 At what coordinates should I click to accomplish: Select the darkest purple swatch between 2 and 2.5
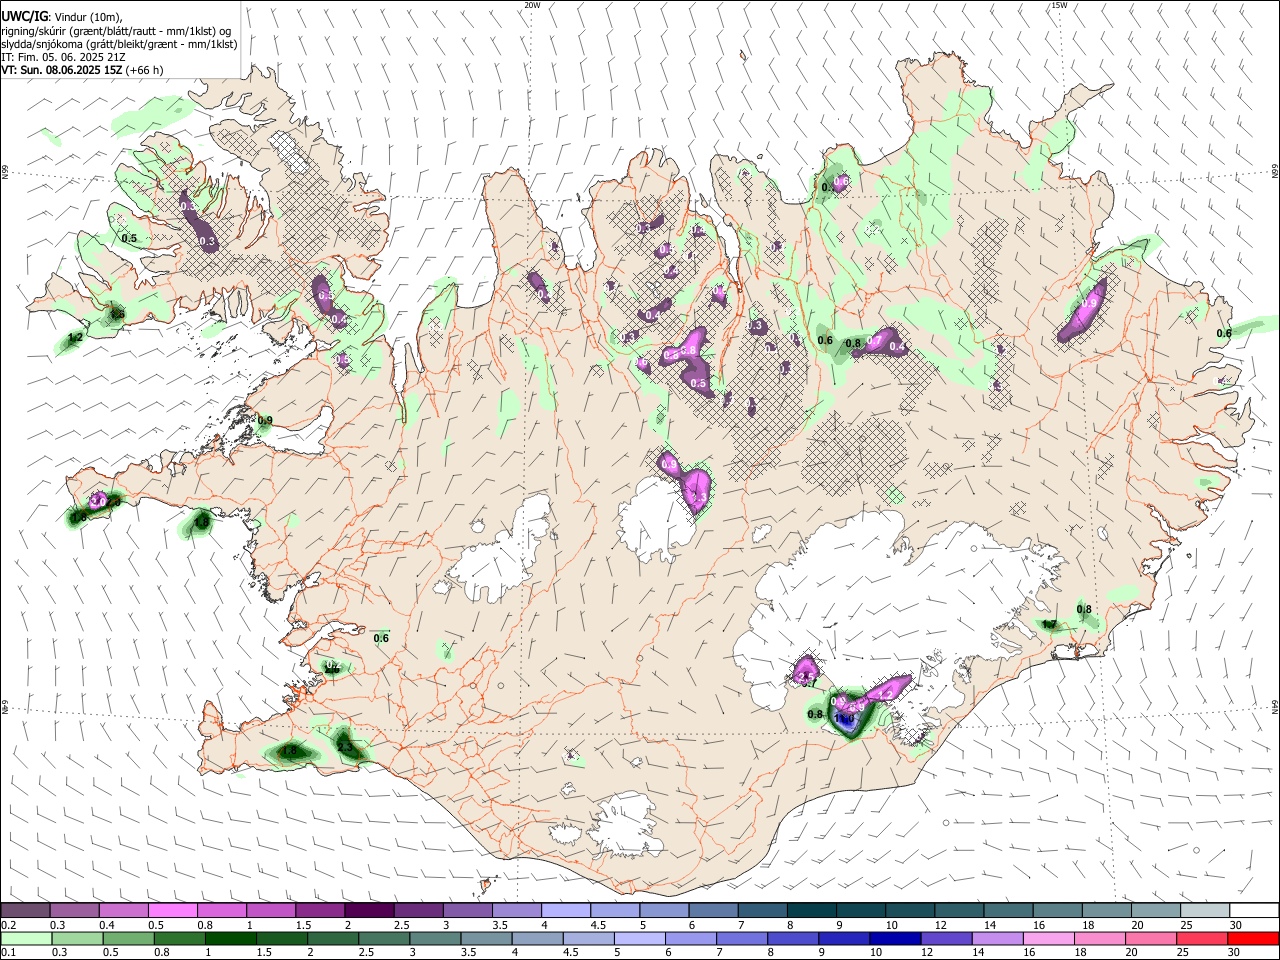(x=369, y=910)
